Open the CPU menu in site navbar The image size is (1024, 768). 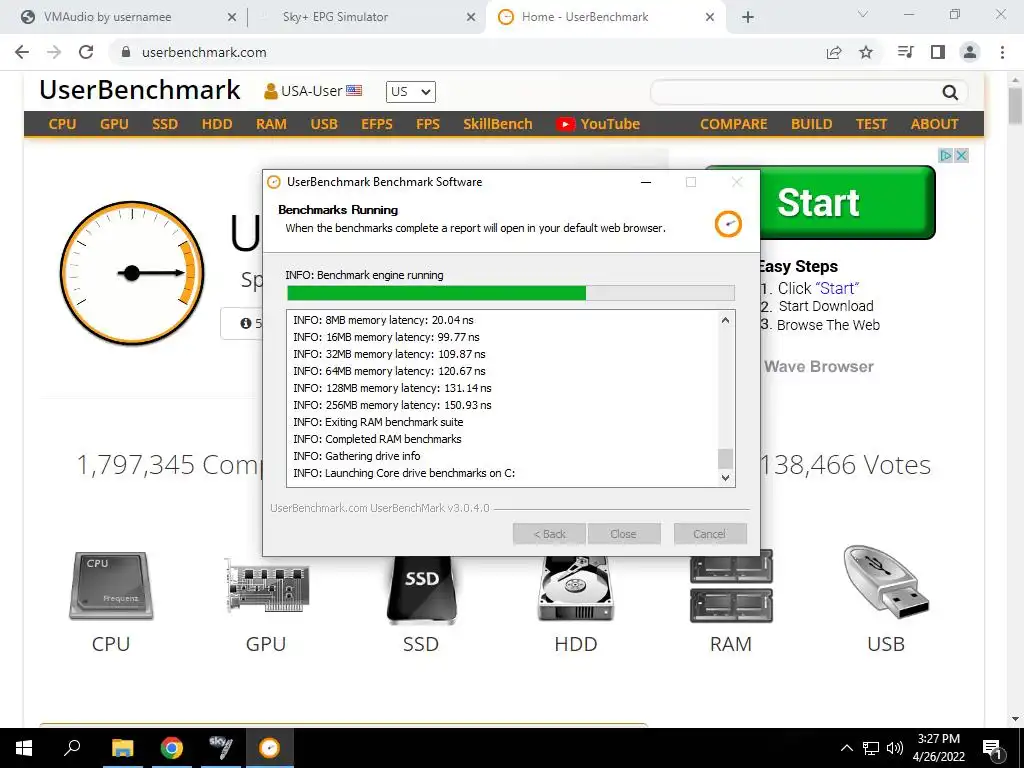(x=62, y=124)
